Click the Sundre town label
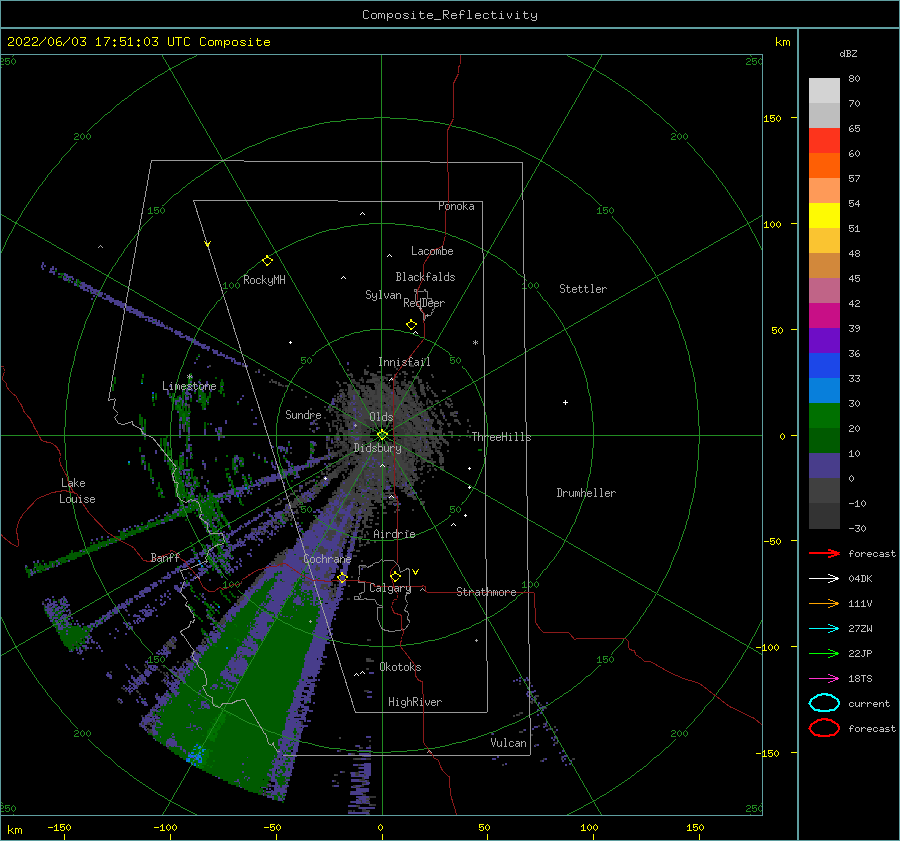 (x=303, y=414)
